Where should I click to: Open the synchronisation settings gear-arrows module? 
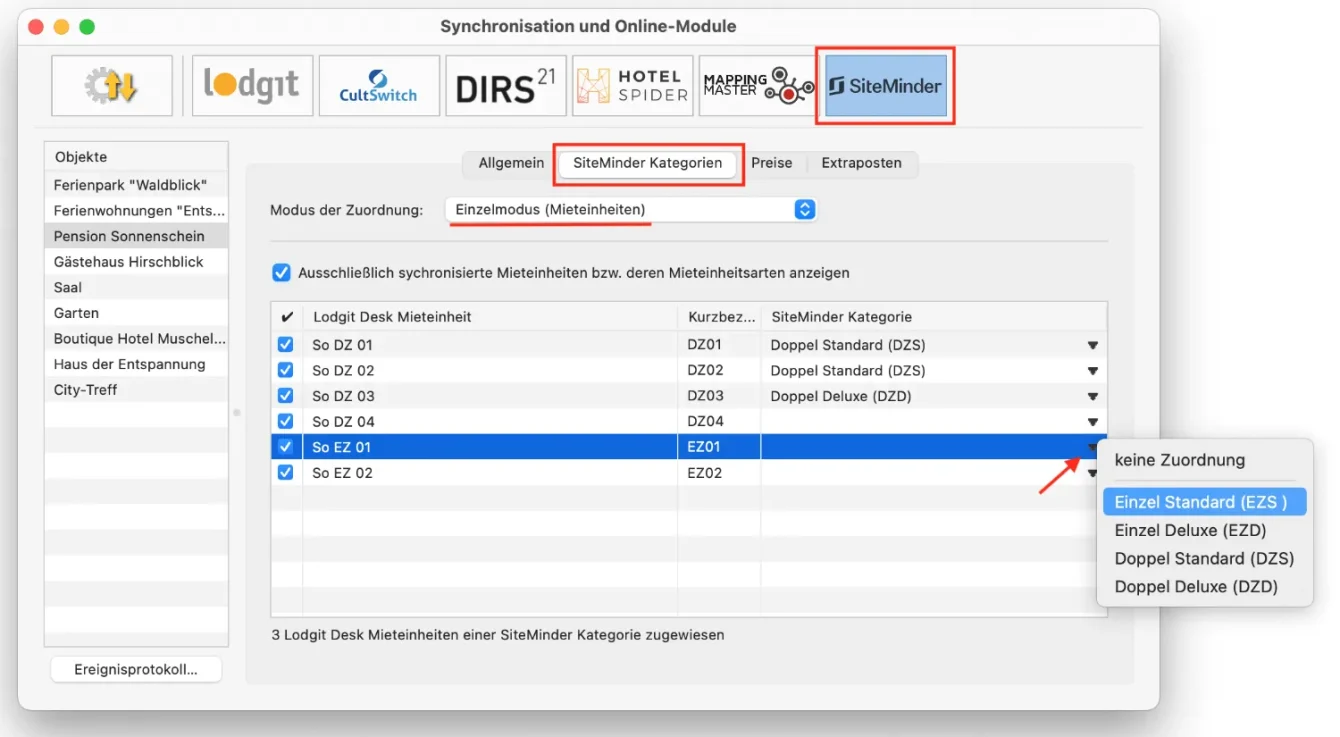[112, 86]
